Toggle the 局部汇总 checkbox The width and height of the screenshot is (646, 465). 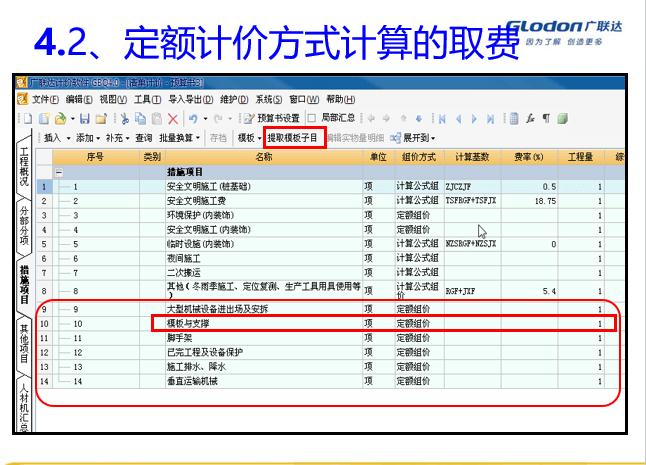312,118
